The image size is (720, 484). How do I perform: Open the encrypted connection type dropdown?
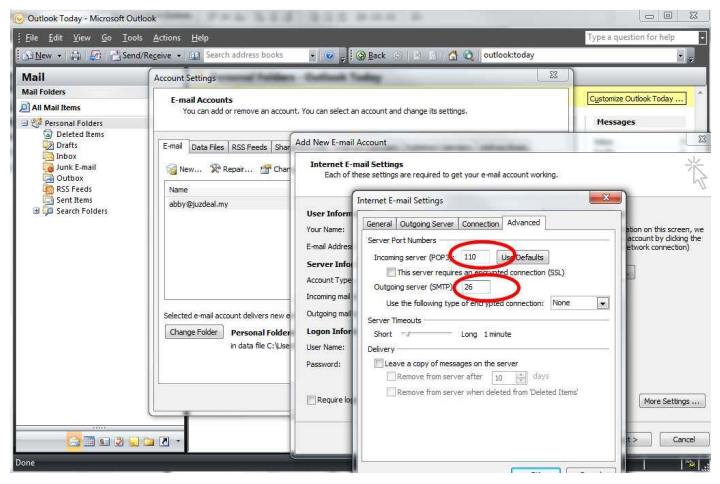tap(603, 303)
